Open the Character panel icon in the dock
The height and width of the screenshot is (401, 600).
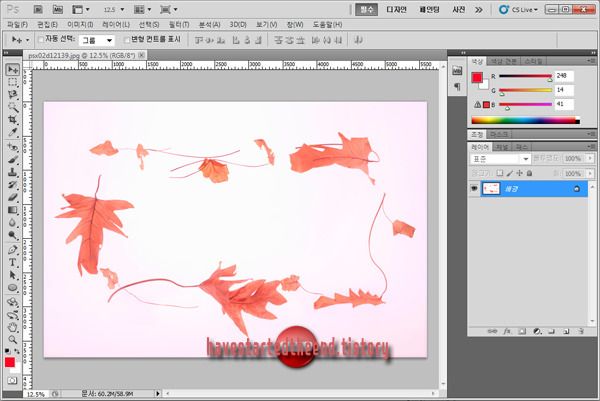coord(457,86)
